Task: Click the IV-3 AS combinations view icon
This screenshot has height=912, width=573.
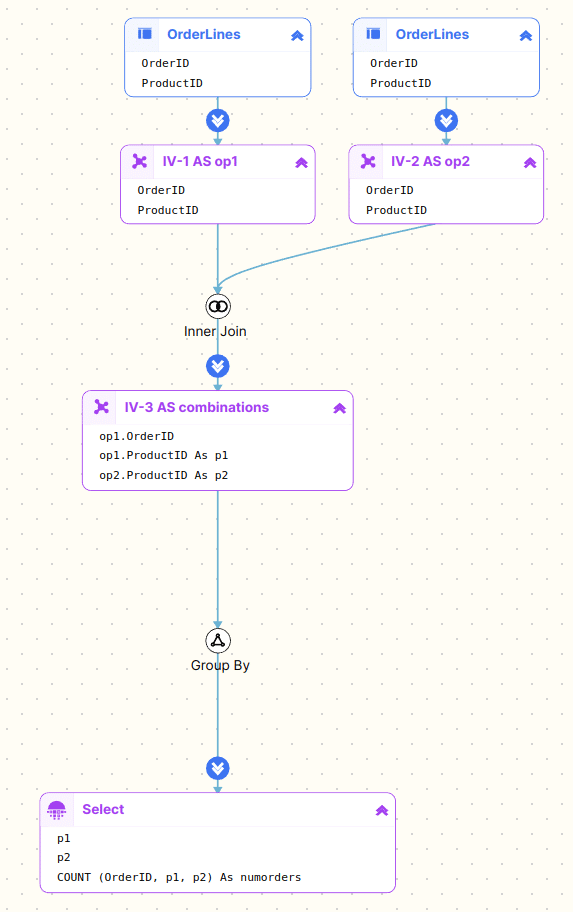Action: tap(101, 407)
